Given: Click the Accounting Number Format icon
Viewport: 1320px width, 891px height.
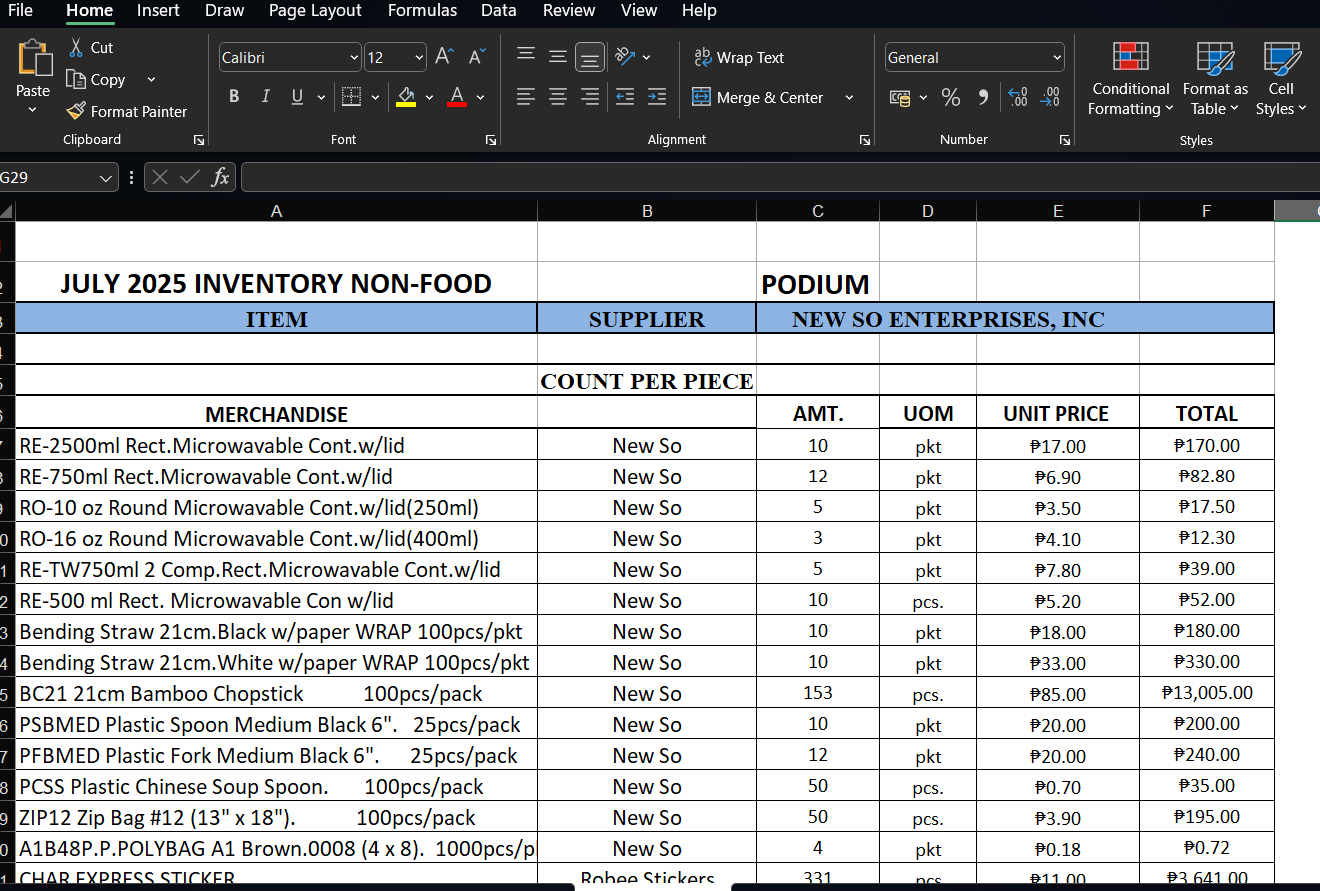Looking at the screenshot, I should point(900,97).
